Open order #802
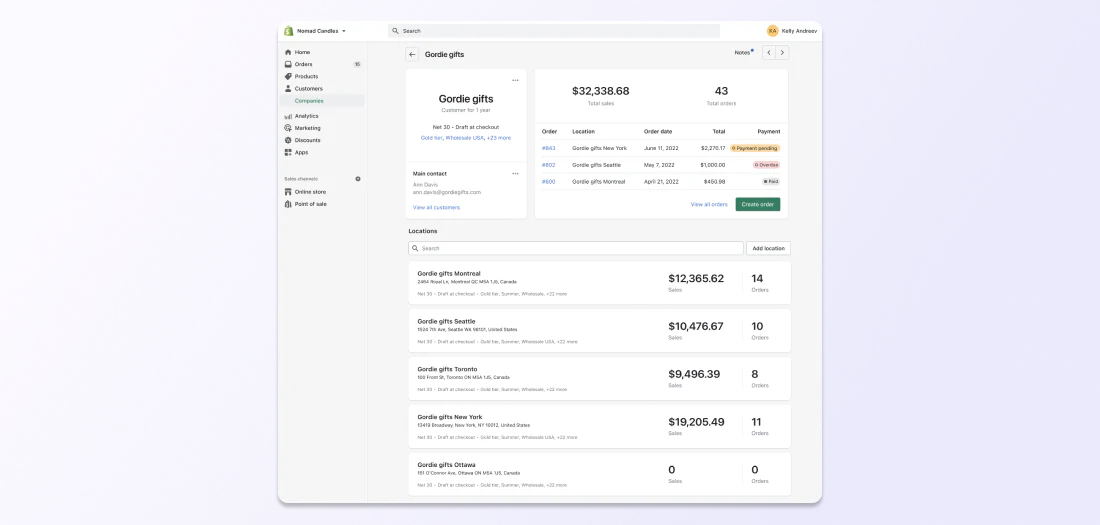The width and height of the screenshot is (1100, 525). click(549, 165)
